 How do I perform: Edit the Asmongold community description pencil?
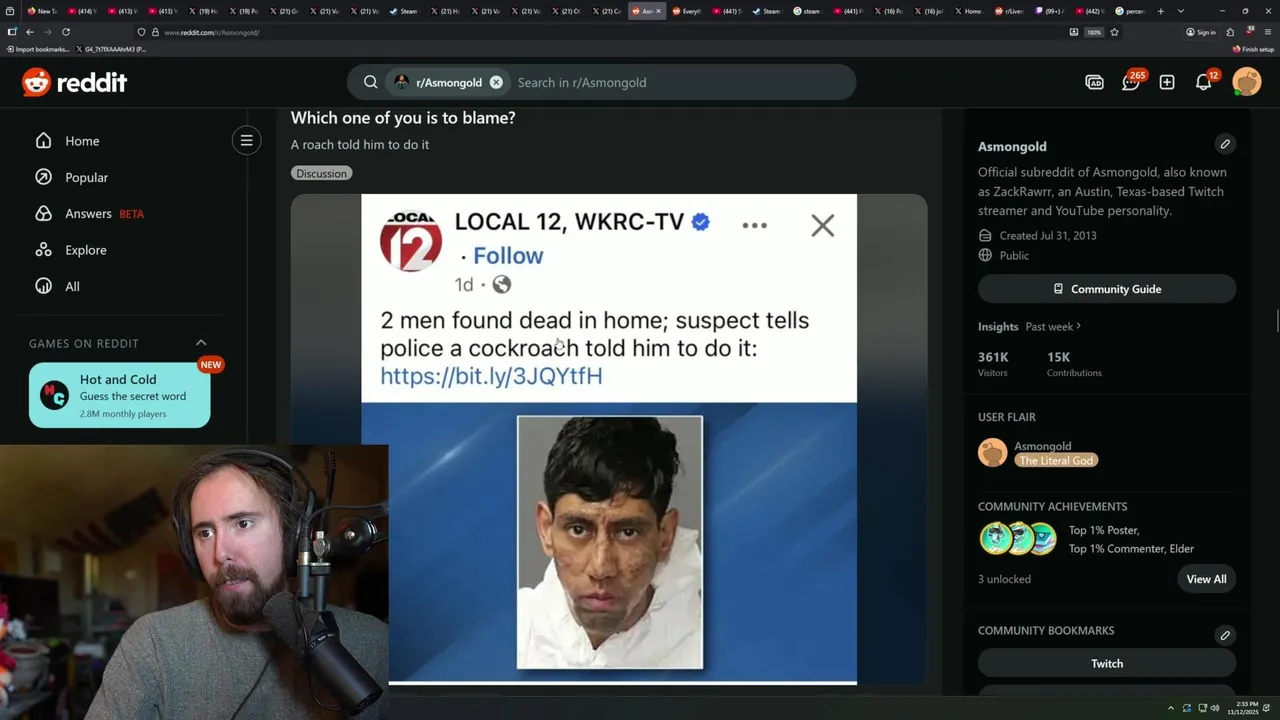coord(1225,144)
